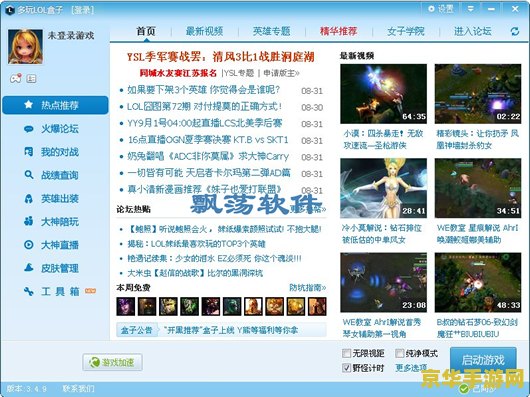
Task: Play the video thumbnail with duration 48:33
Action: pyautogui.click(x=478, y=282)
